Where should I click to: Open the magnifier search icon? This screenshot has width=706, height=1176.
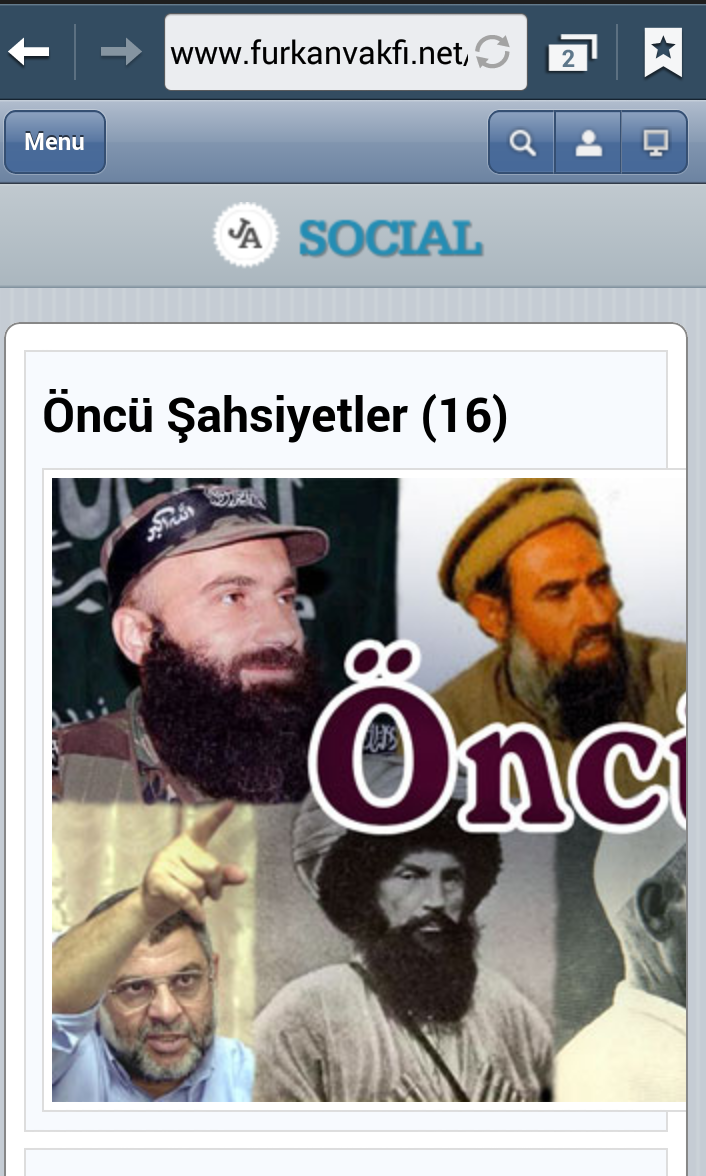pyautogui.click(x=522, y=142)
